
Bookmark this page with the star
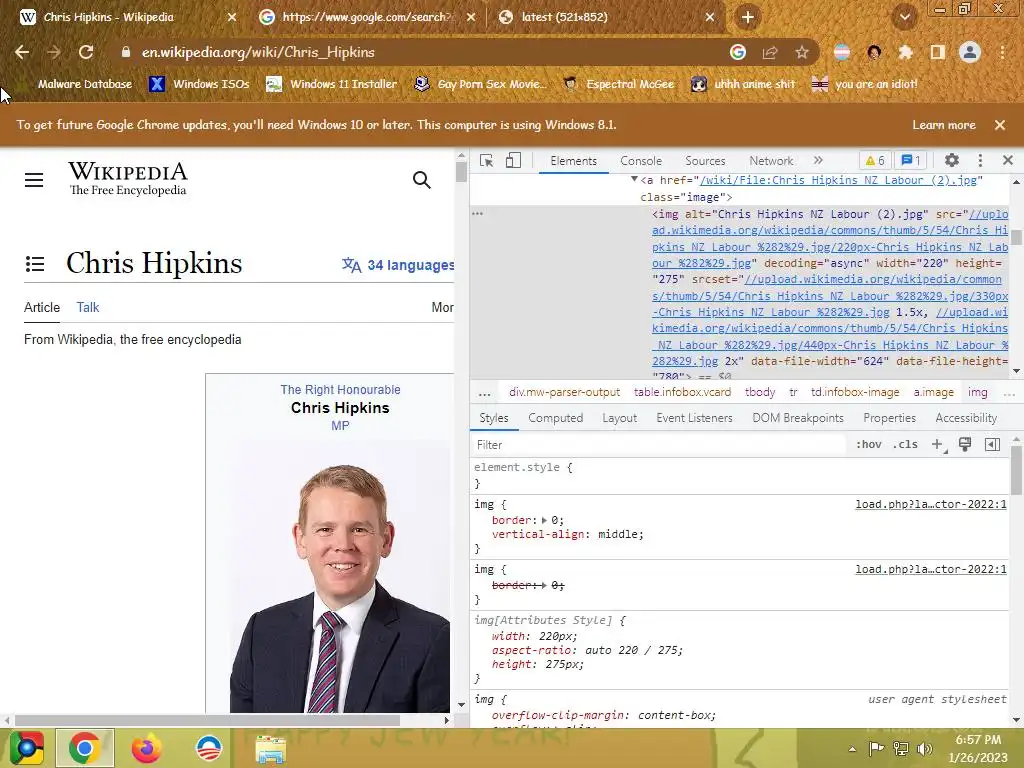[x=802, y=52]
